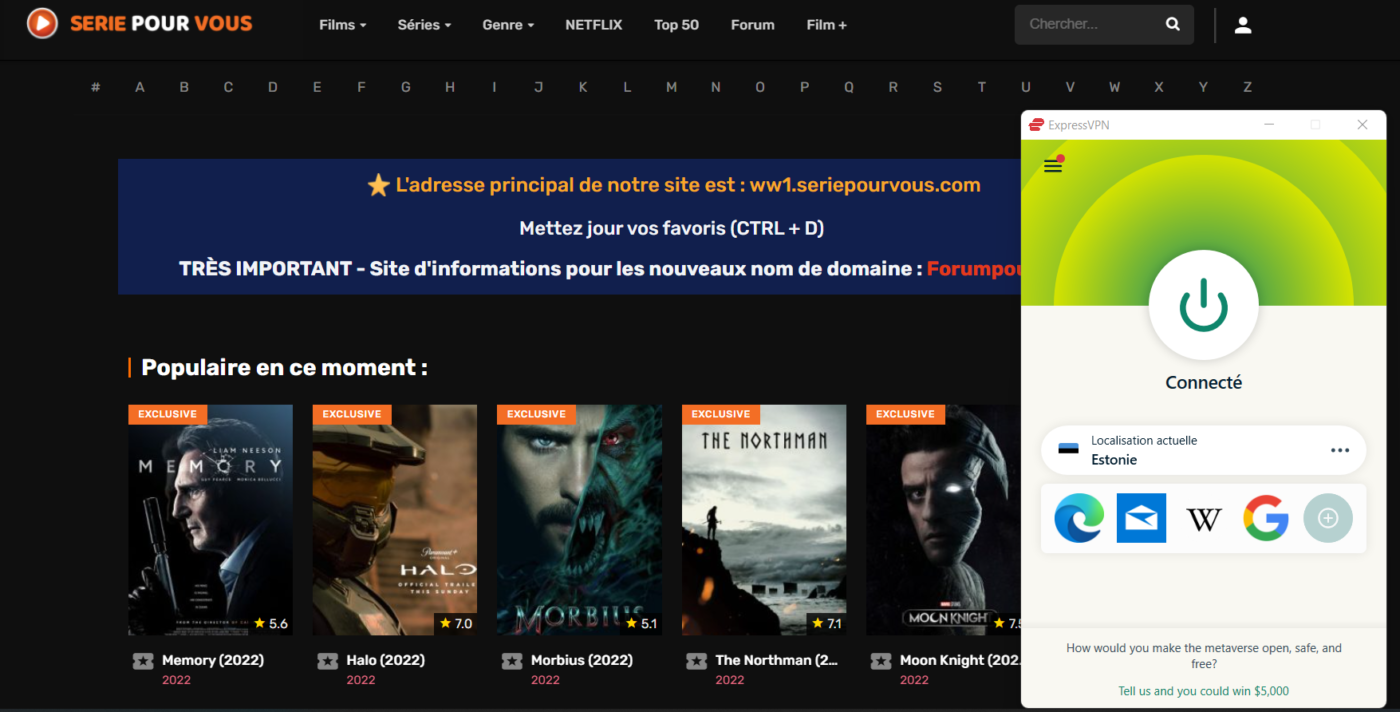Toggle the ExpressVPN power button
The height and width of the screenshot is (712, 1400).
coord(1204,305)
